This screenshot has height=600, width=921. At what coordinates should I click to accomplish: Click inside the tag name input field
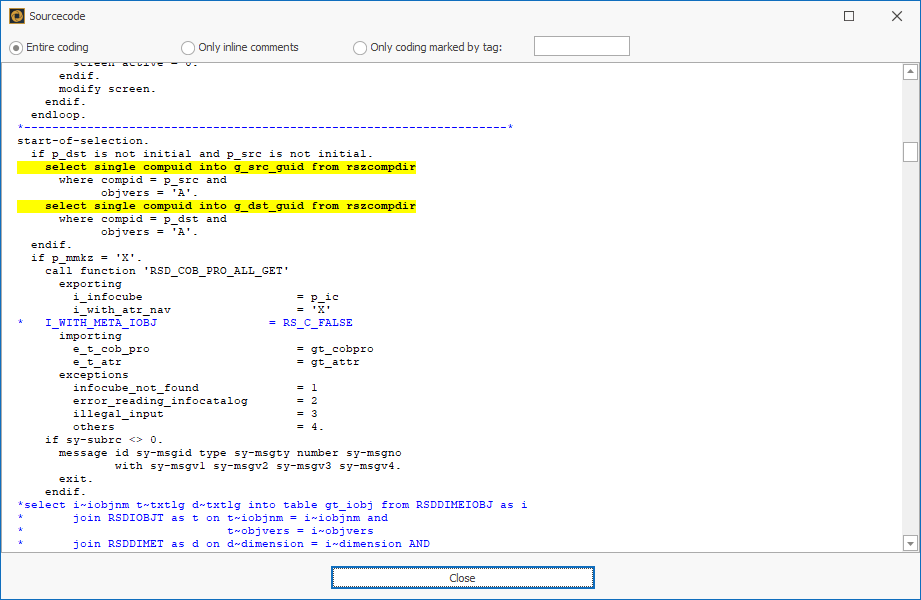pyautogui.click(x=580, y=45)
